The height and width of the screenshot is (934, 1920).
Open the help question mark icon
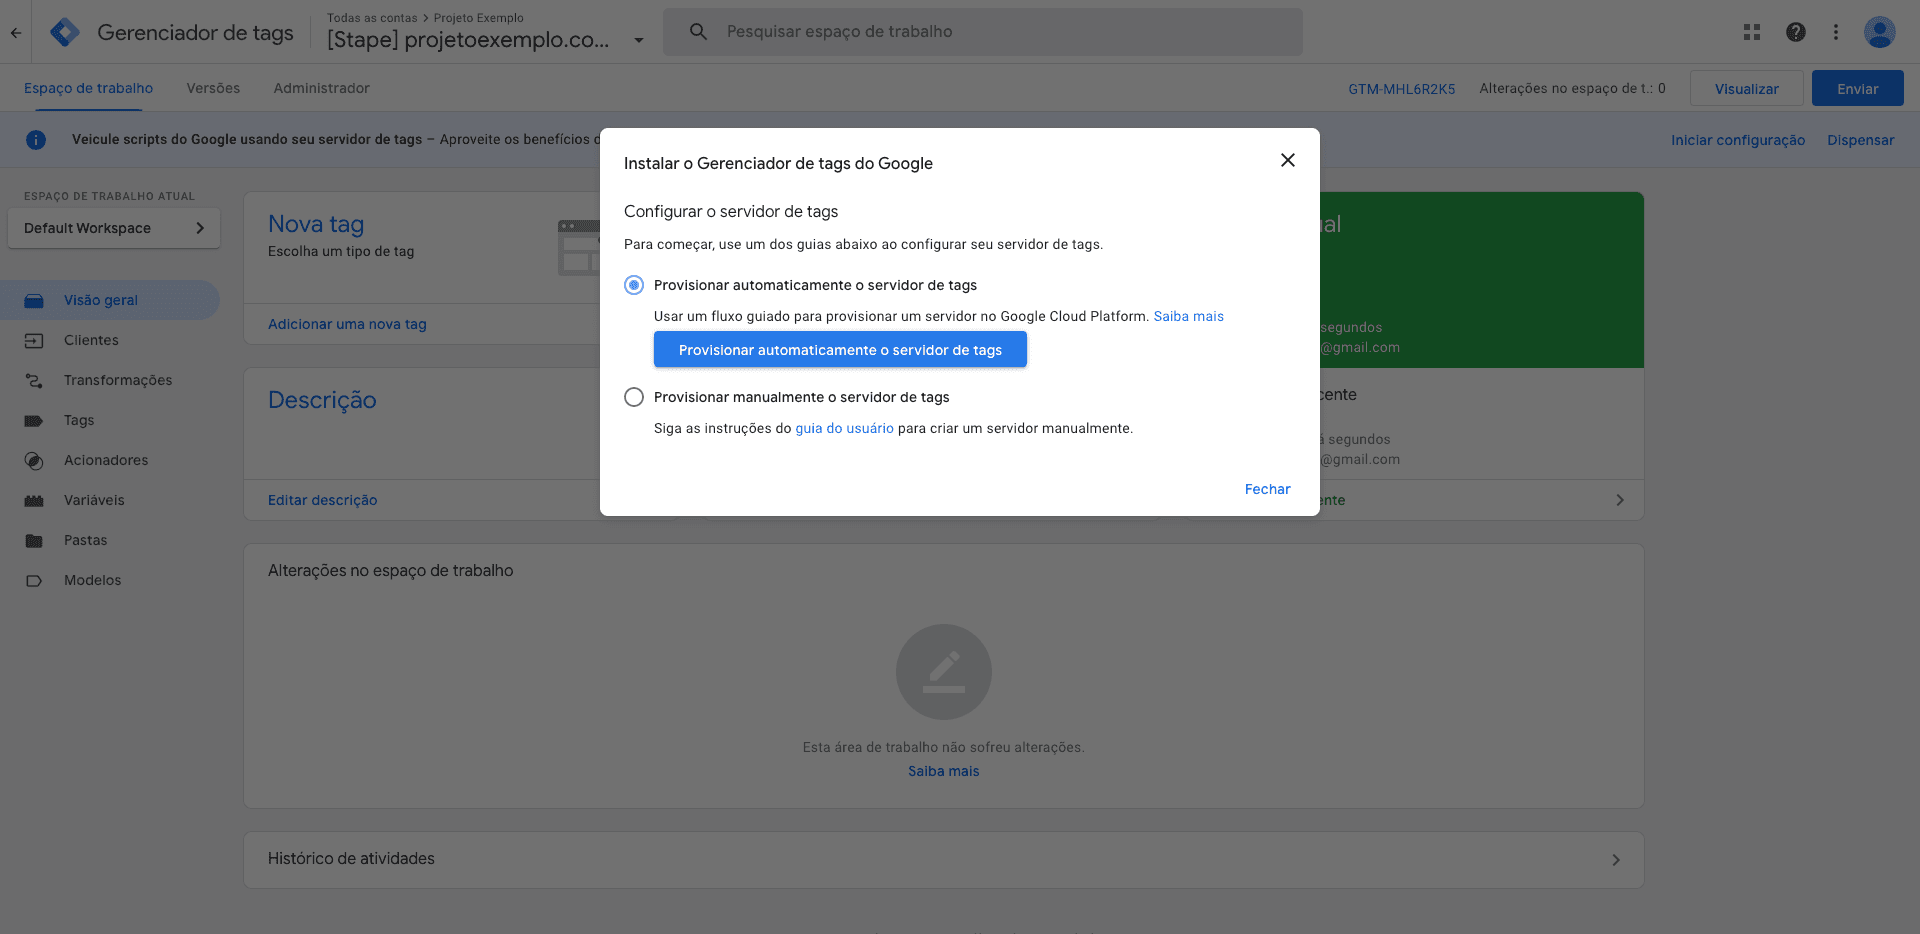tap(1796, 32)
